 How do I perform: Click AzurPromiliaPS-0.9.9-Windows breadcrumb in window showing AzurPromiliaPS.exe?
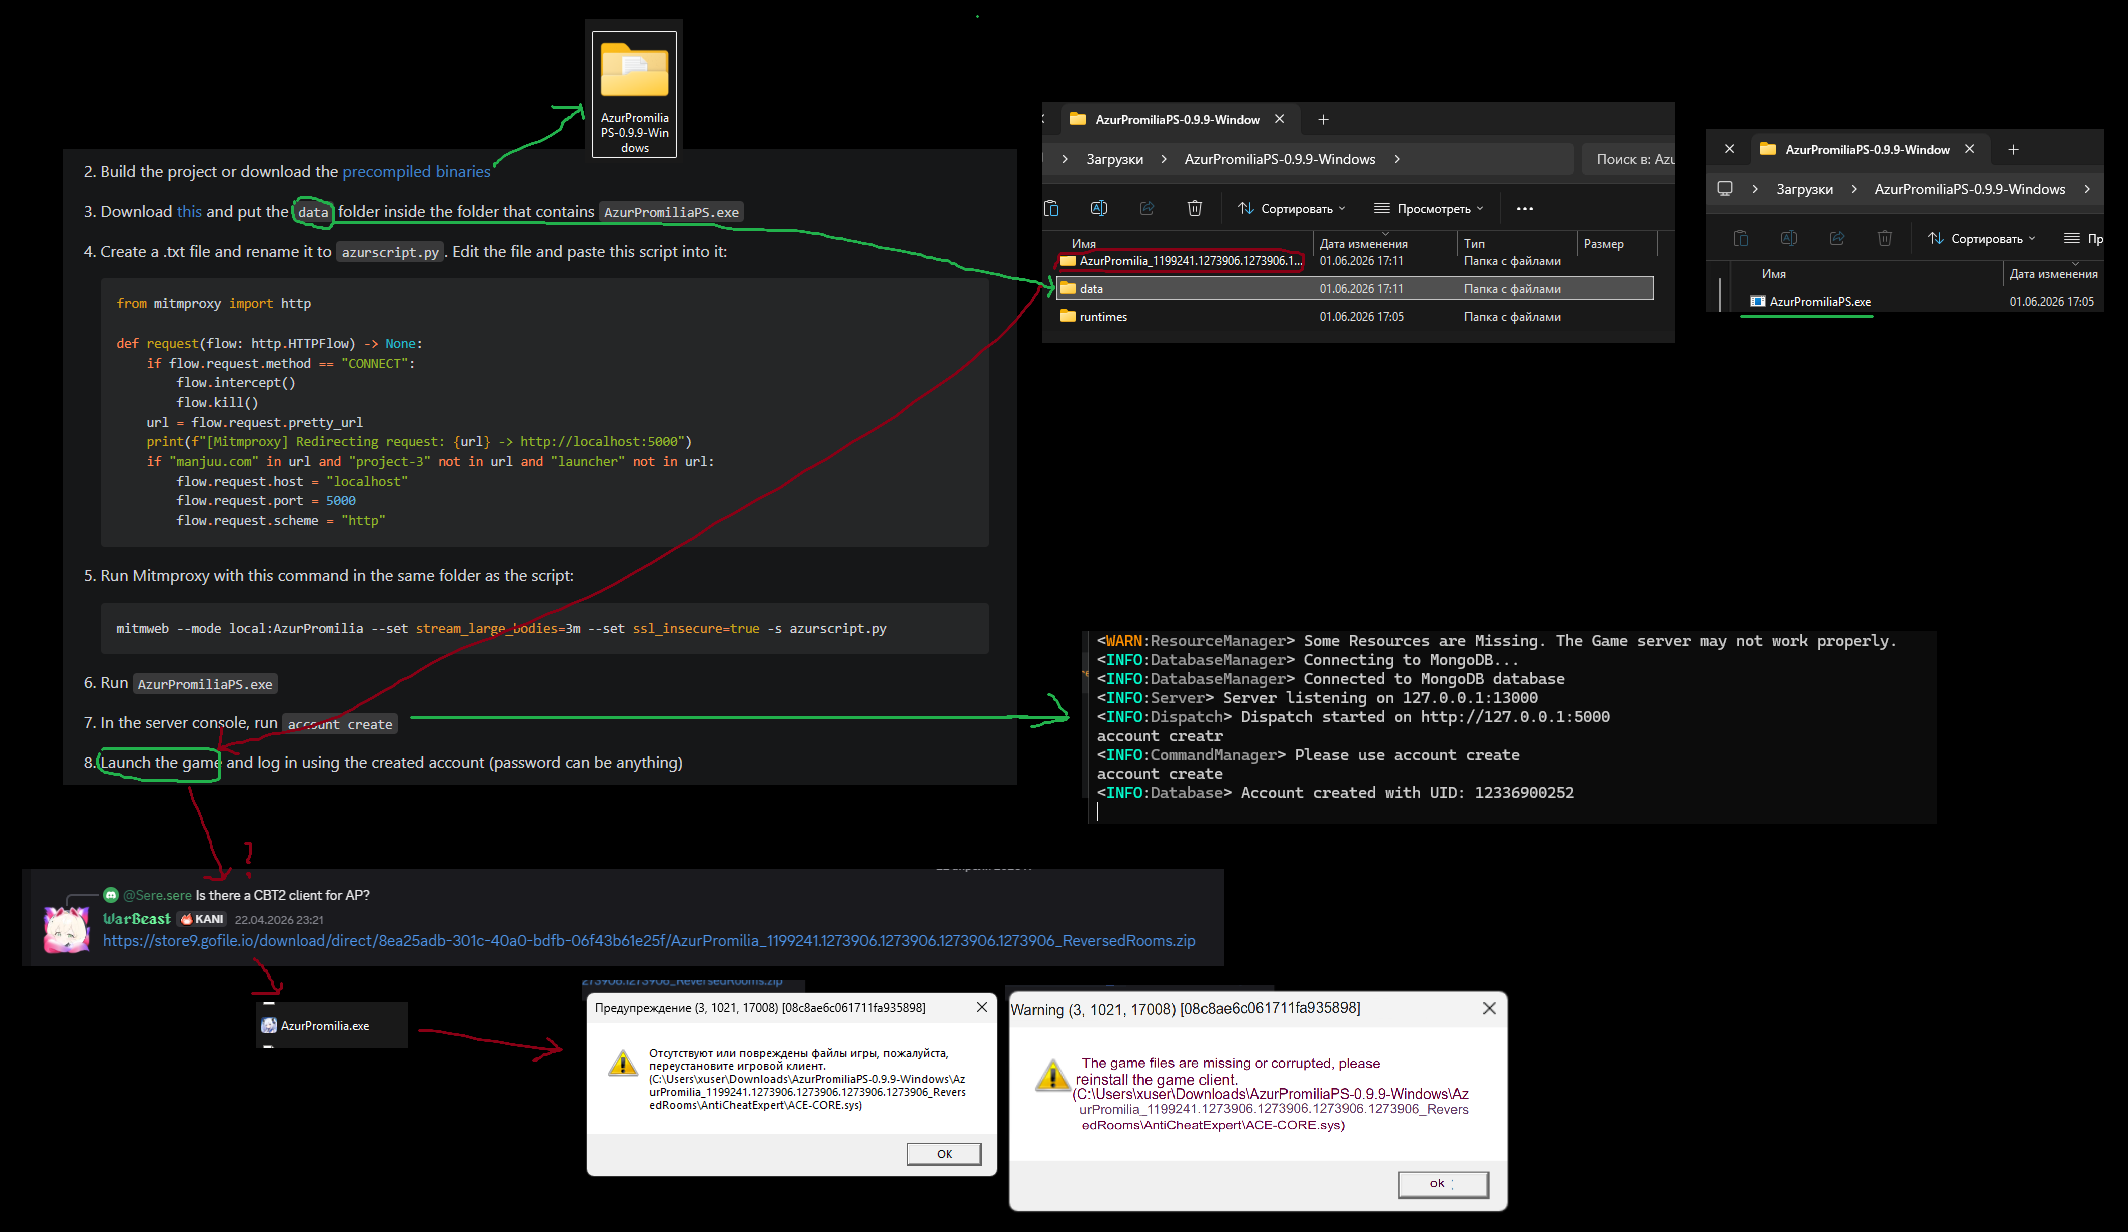point(1970,189)
